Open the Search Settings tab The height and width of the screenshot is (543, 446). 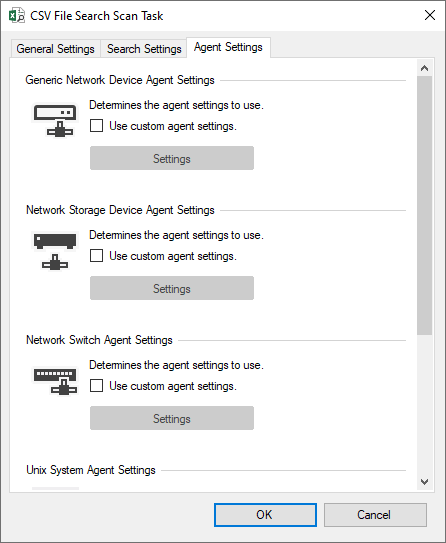(x=144, y=49)
